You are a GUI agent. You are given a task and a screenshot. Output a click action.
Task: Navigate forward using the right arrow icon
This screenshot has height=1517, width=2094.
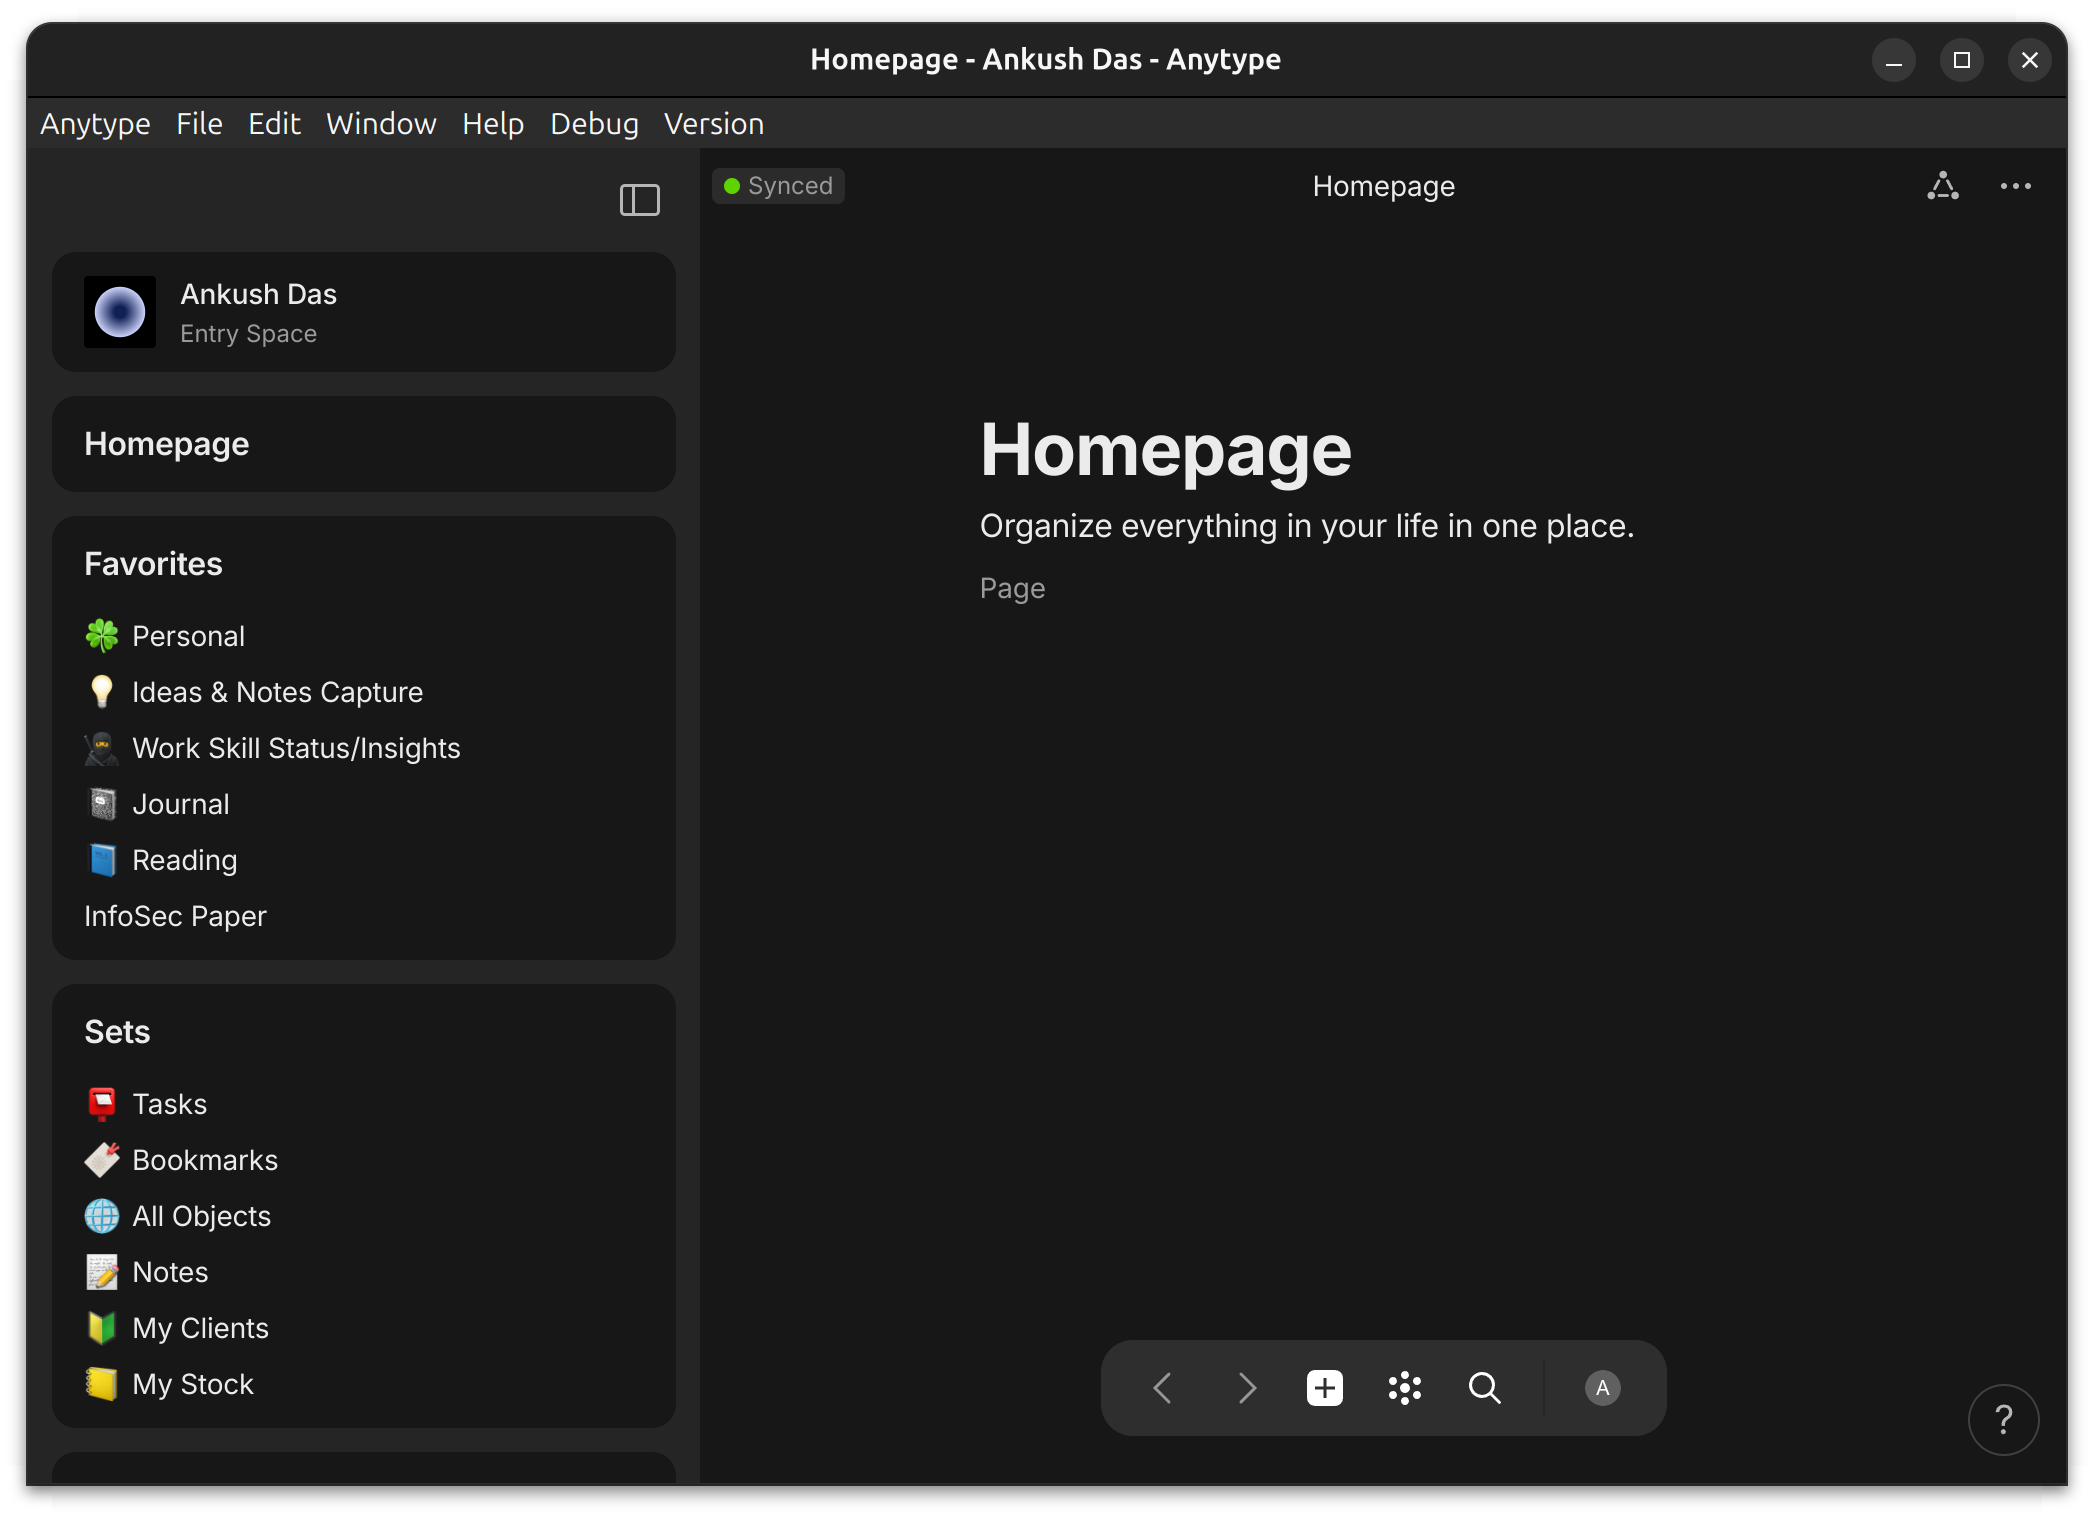[x=1246, y=1388]
